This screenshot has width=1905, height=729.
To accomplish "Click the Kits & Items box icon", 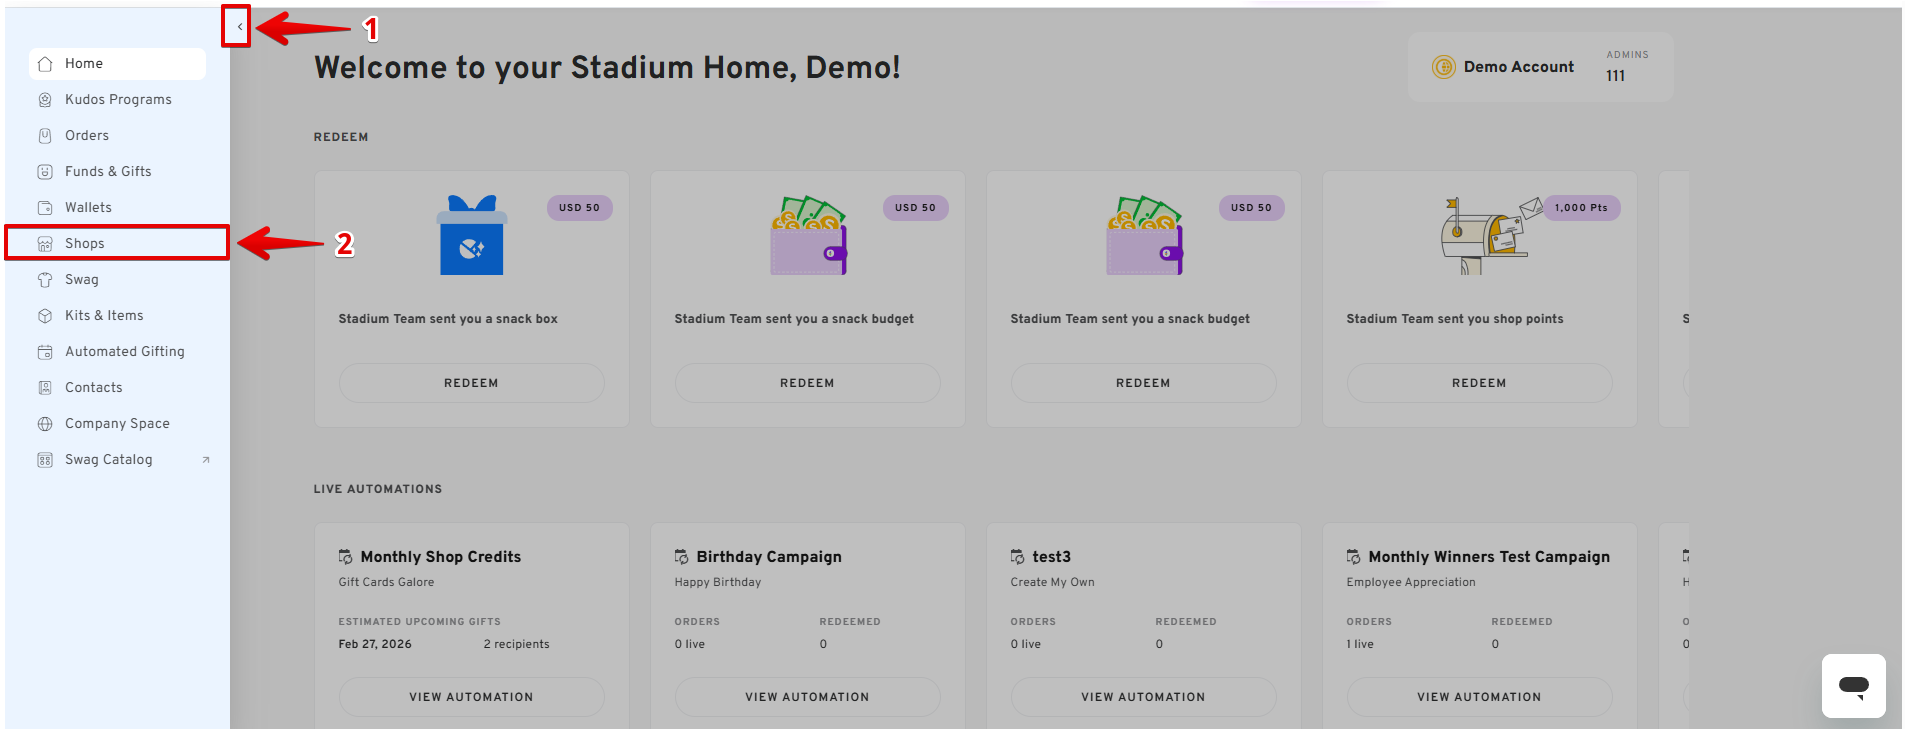I will 45,316.
